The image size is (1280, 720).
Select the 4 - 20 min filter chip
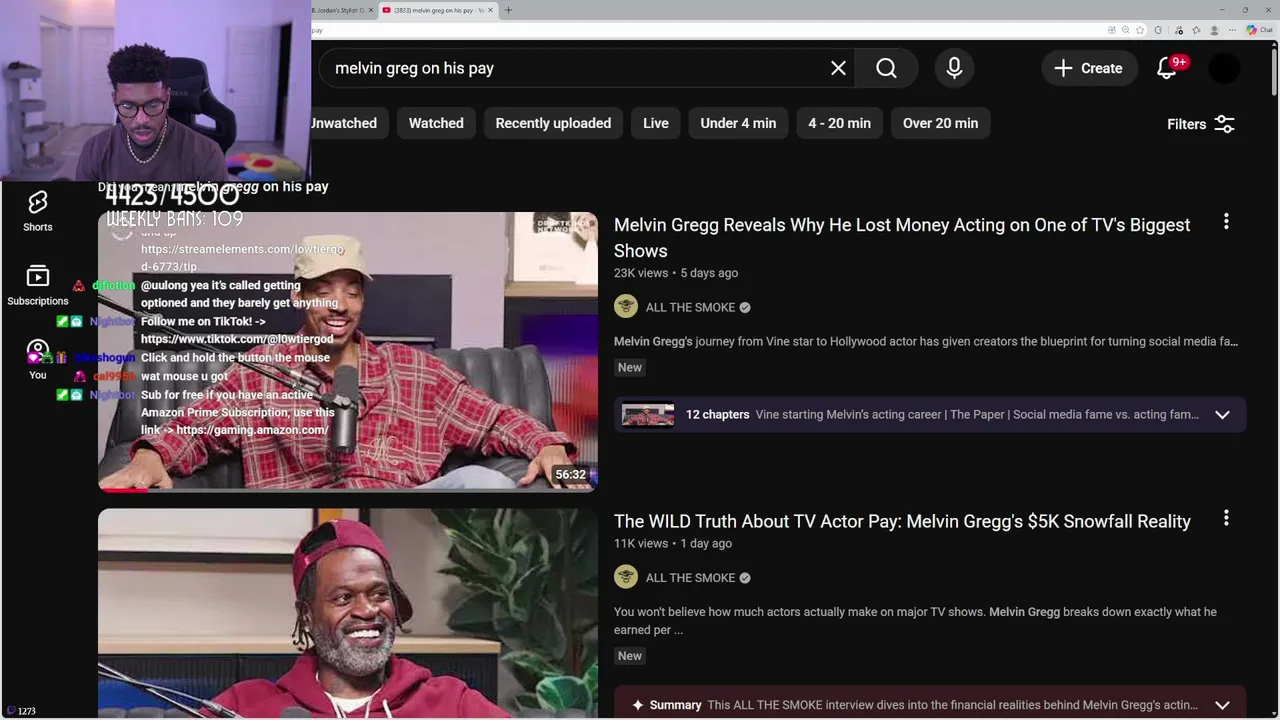coord(840,123)
